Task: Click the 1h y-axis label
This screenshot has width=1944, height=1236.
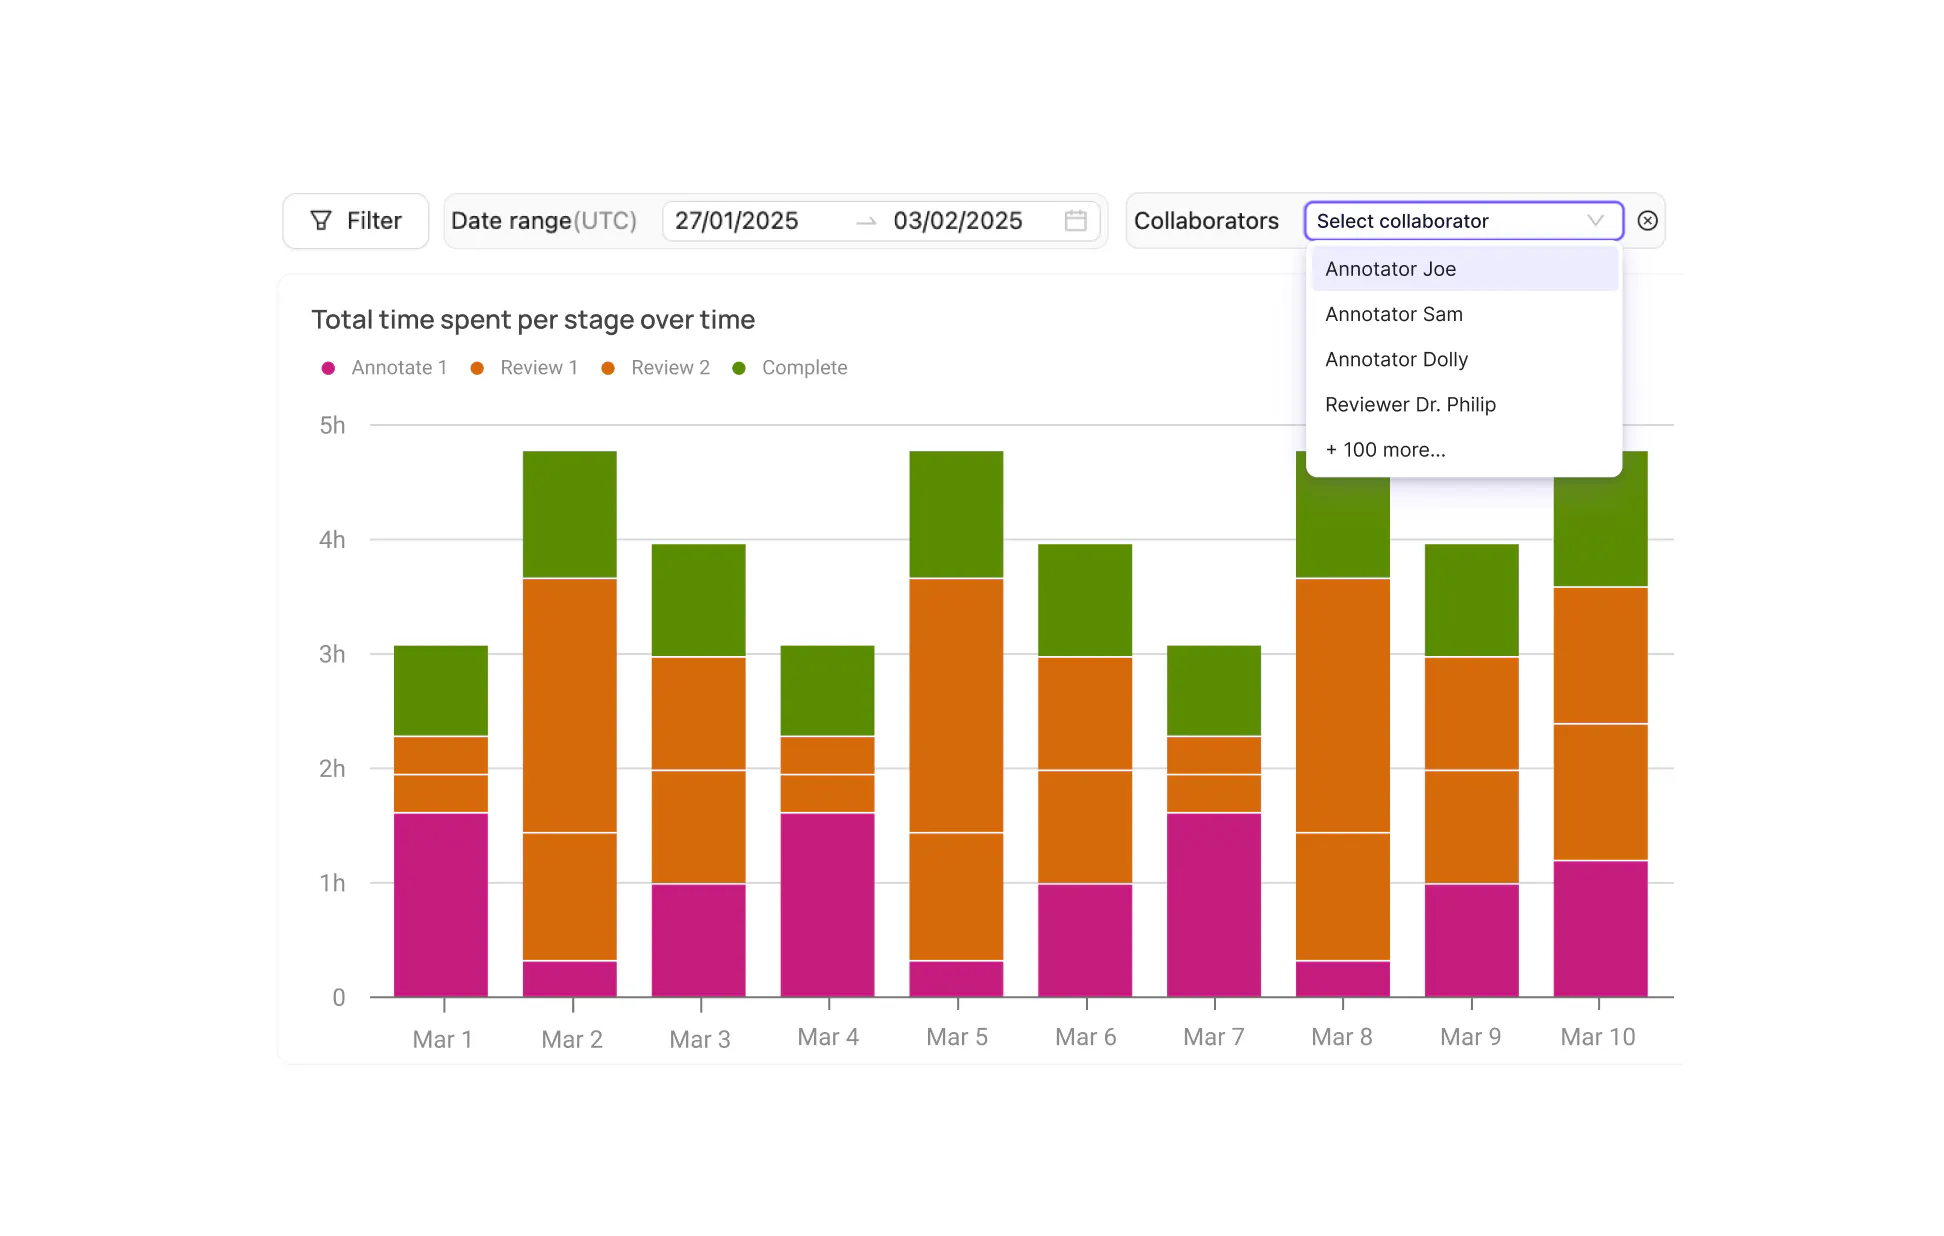Action: point(332,883)
